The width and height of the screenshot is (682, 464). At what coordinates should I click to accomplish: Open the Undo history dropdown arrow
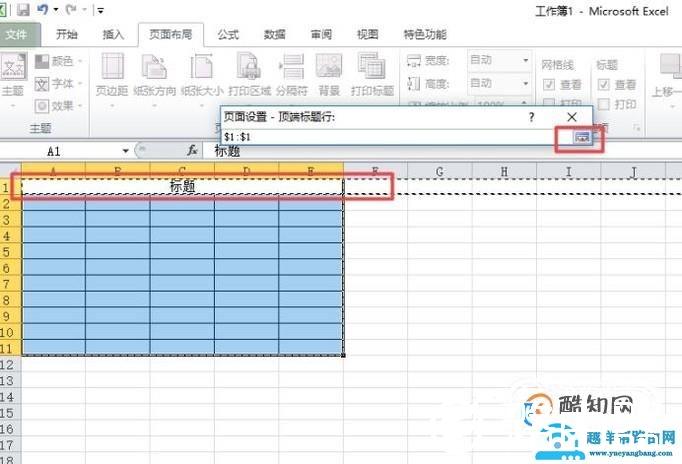click(x=56, y=10)
